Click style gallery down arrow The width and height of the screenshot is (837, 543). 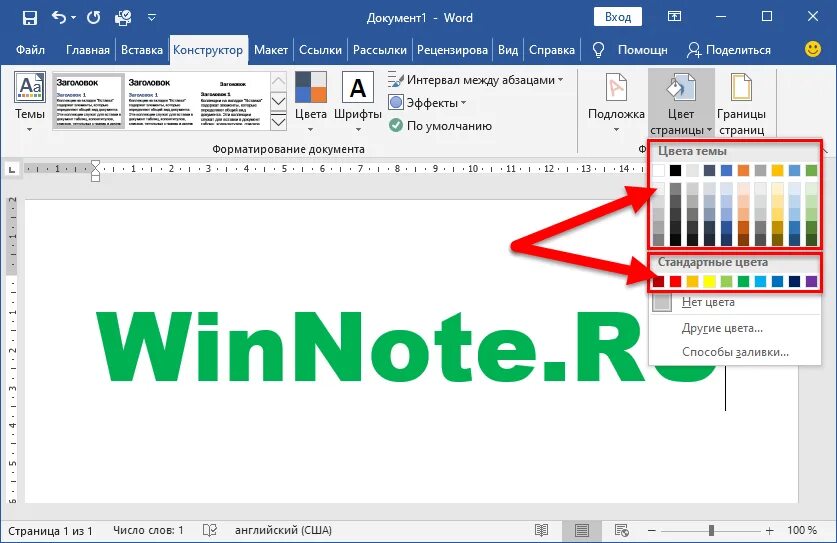pos(279,101)
